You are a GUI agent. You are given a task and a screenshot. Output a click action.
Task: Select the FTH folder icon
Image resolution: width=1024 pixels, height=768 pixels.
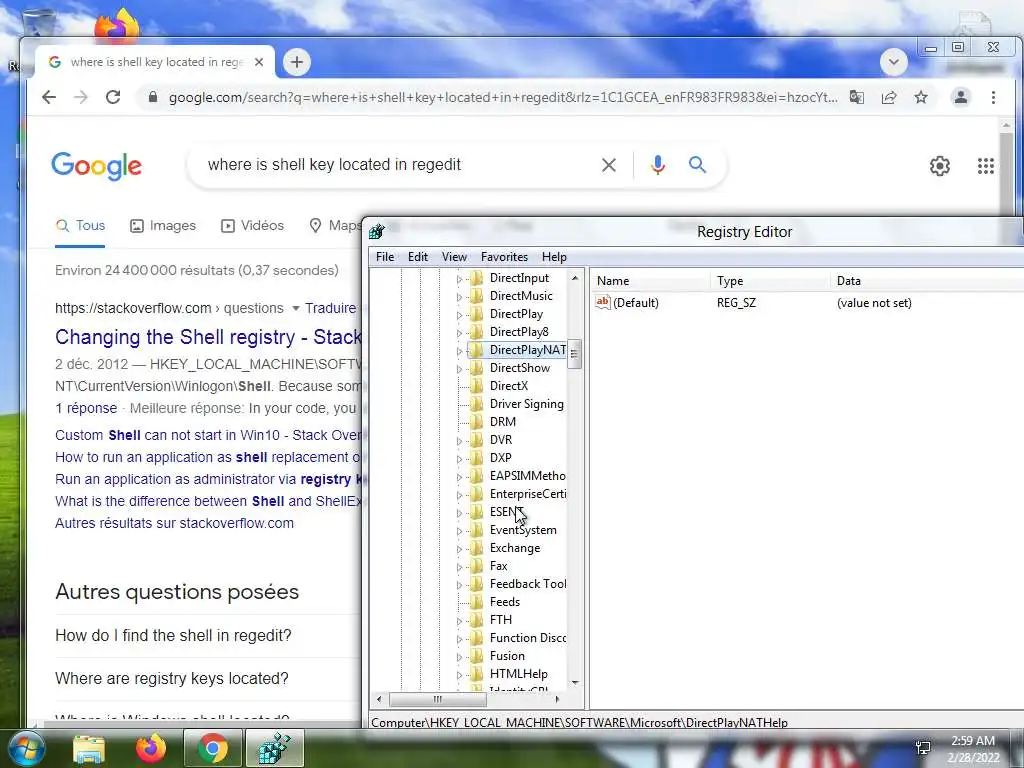click(477, 620)
